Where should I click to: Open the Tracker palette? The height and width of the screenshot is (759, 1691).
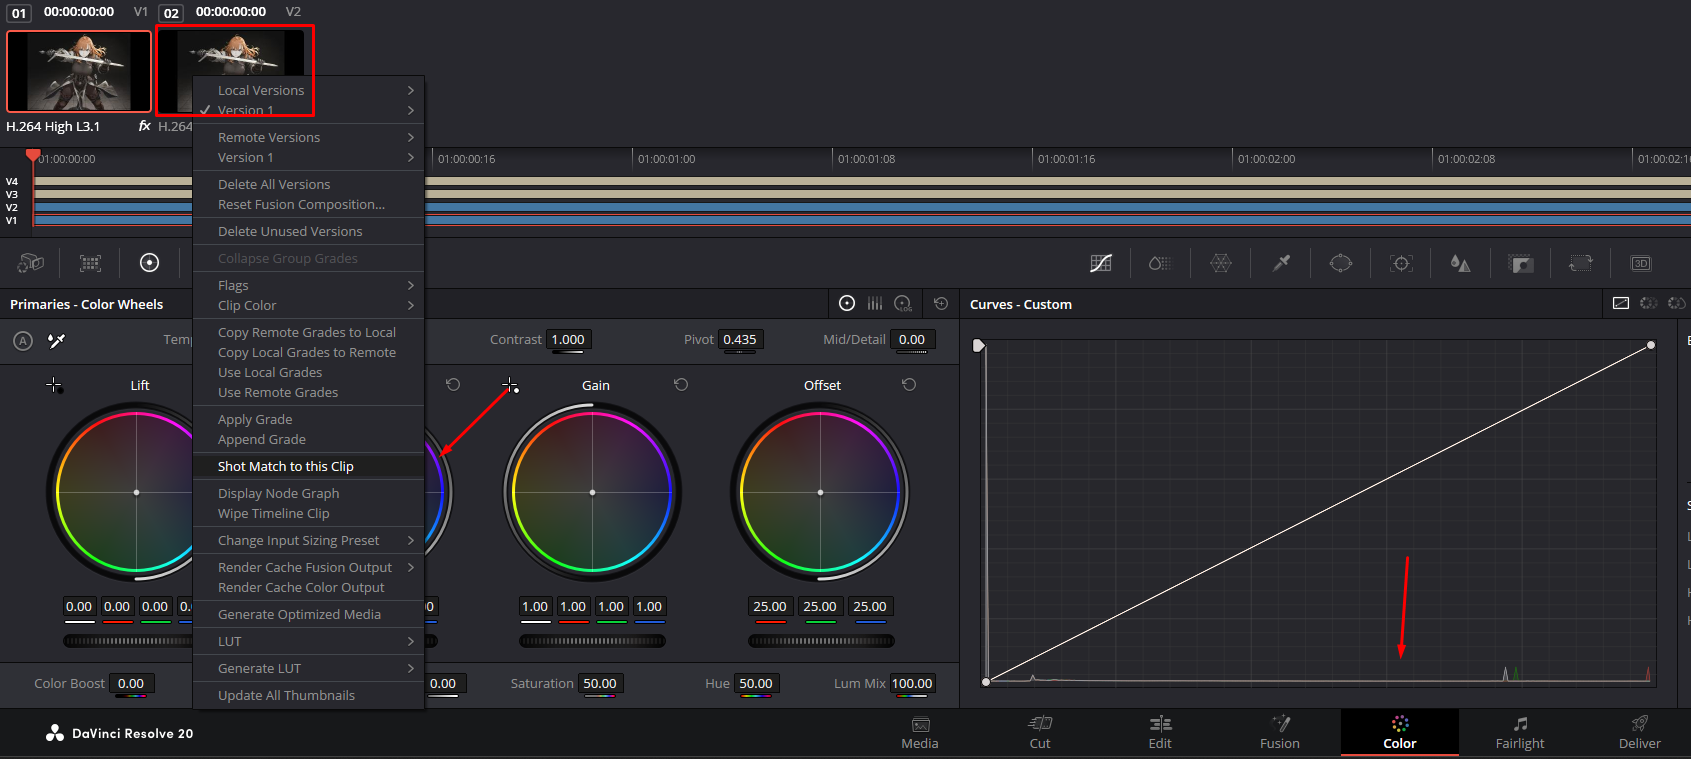(x=1401, y=263)
